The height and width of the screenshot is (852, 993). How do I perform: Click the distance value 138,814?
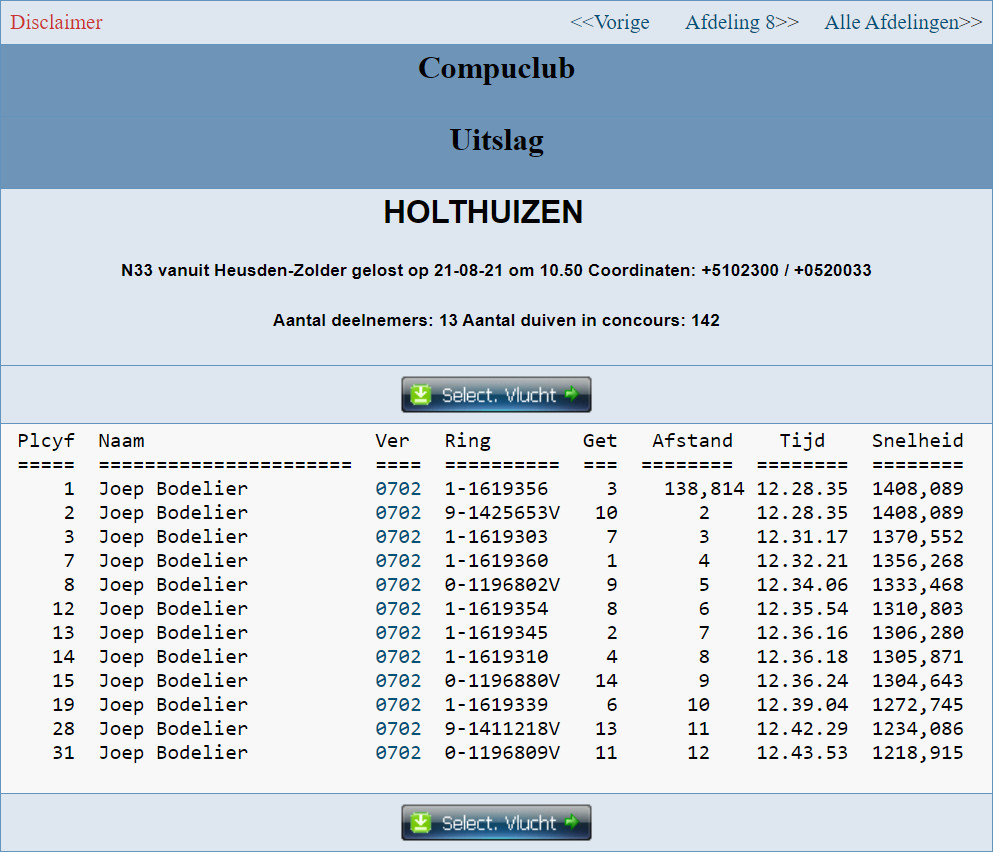tap(704, 489)
